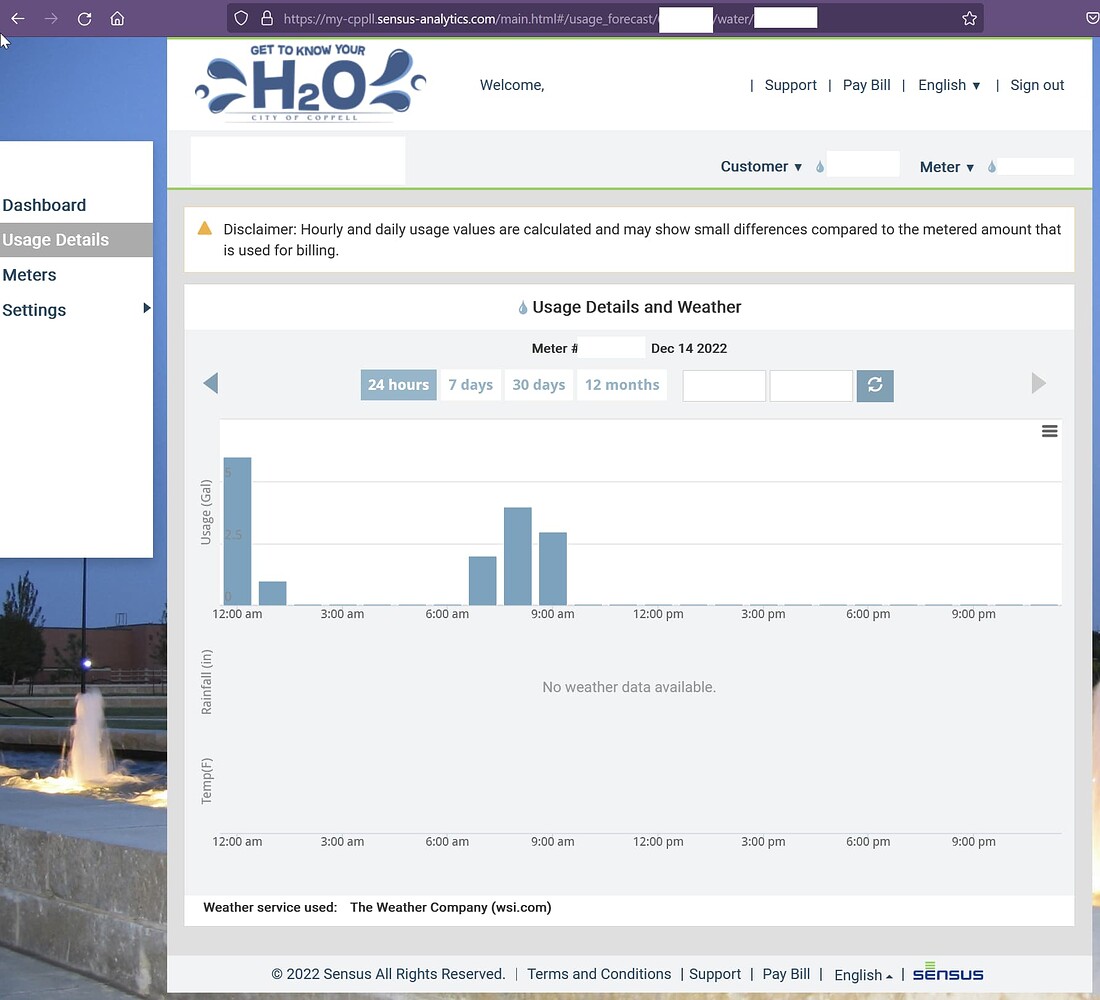Click the H2O City of Coppell logo
The height and width of the screenshot is (1000, 1100).
tap(308, 84)
